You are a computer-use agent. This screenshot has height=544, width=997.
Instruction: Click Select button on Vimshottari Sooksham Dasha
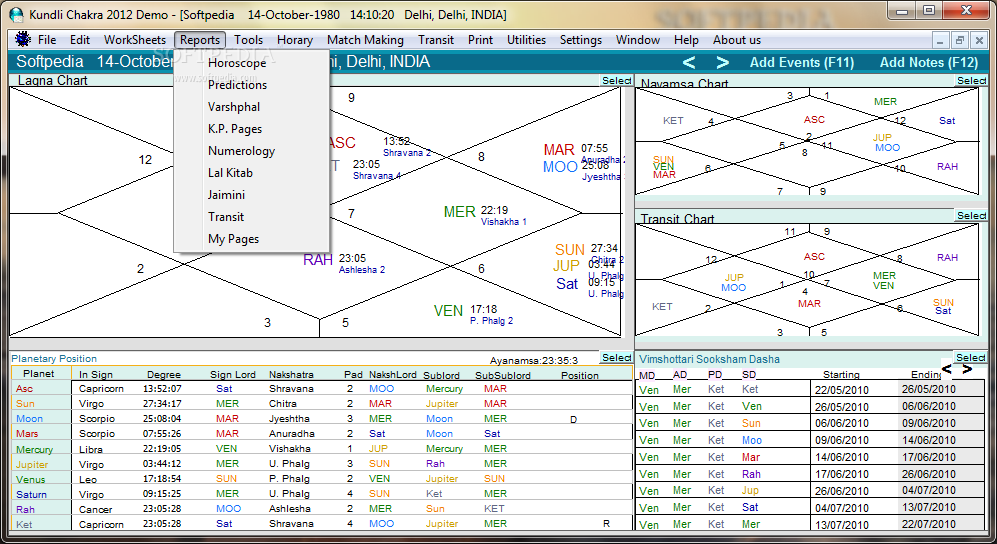point(970,357)
